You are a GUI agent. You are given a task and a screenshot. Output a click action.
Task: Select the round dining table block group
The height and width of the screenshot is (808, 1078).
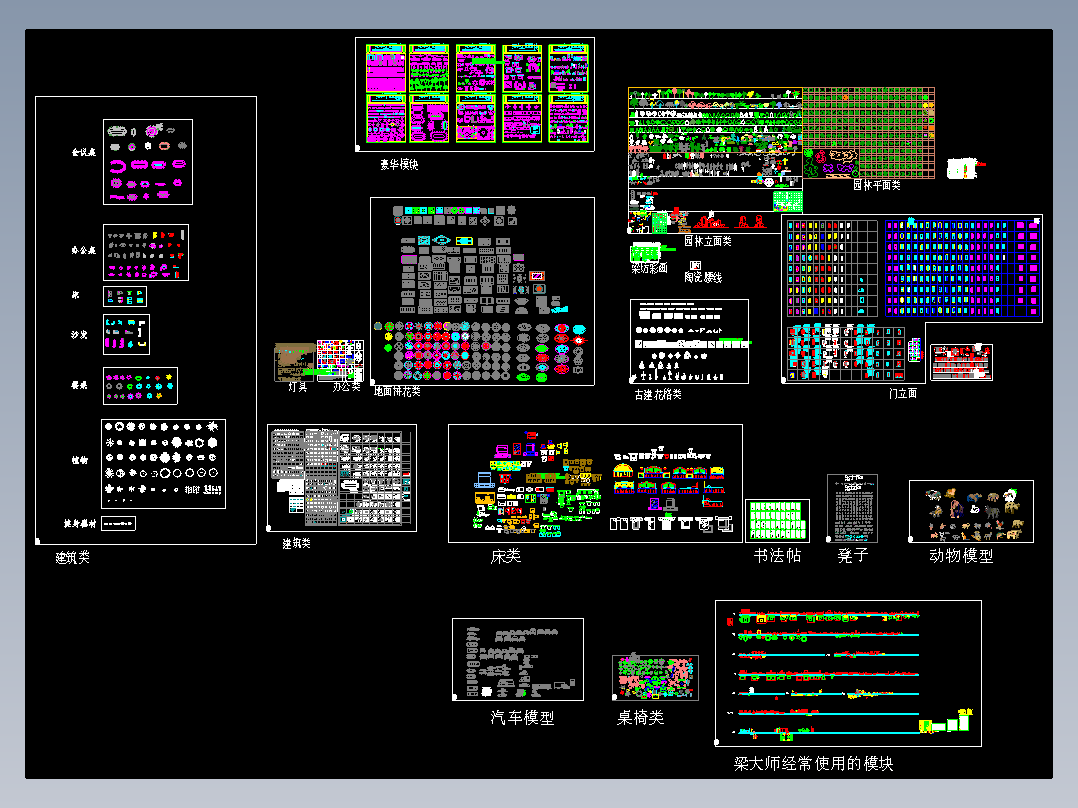[x=140, y=386]
